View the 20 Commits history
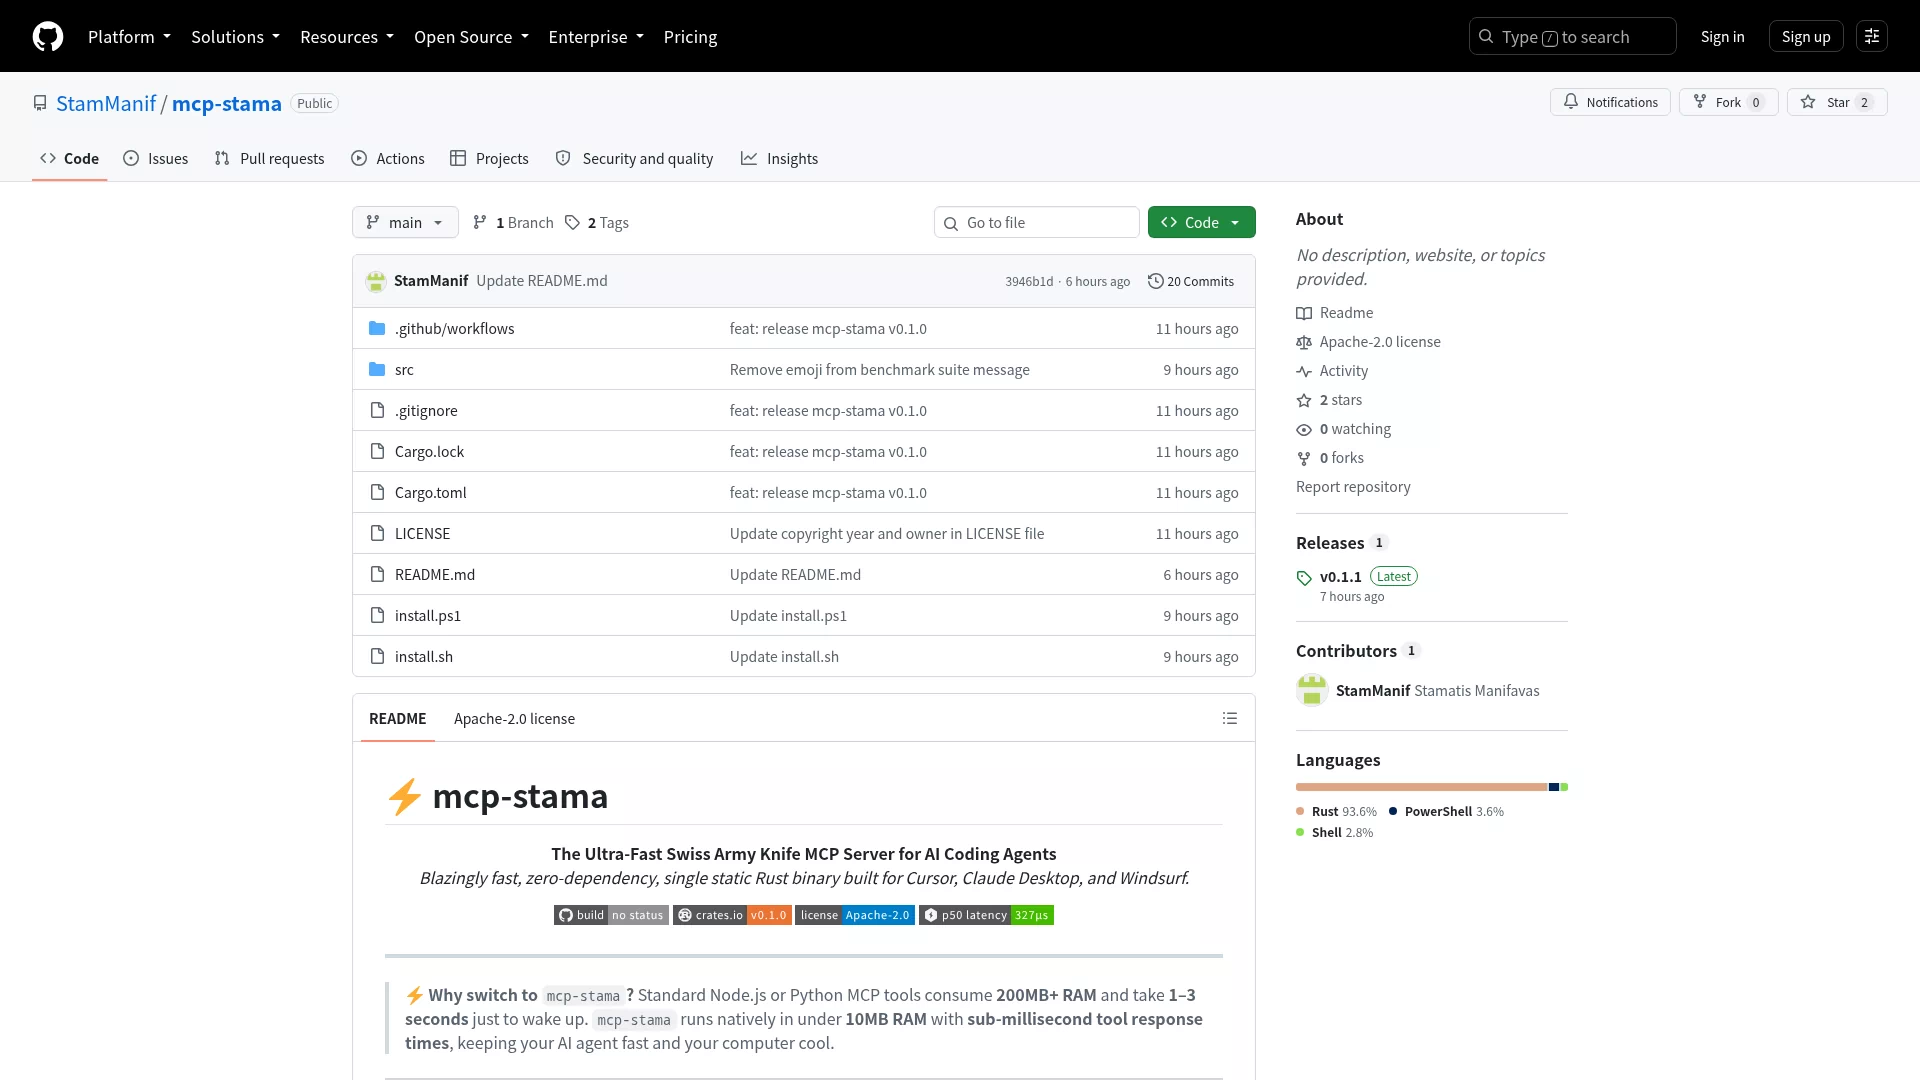The width and height of the screenshot is (1920, 1080). (x=1190, y=281)
